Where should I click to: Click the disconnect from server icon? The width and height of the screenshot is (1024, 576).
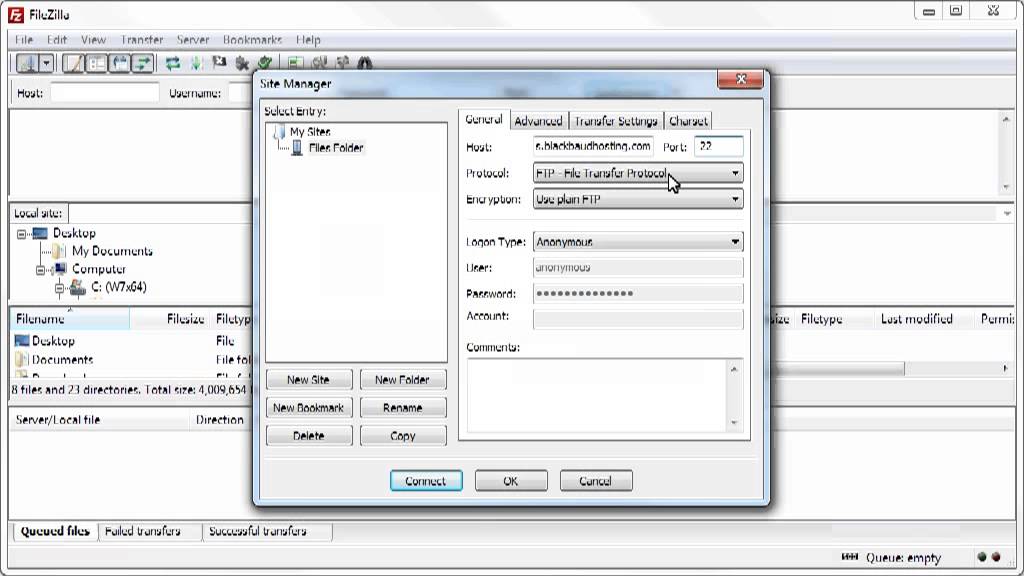tap(242, 63)
